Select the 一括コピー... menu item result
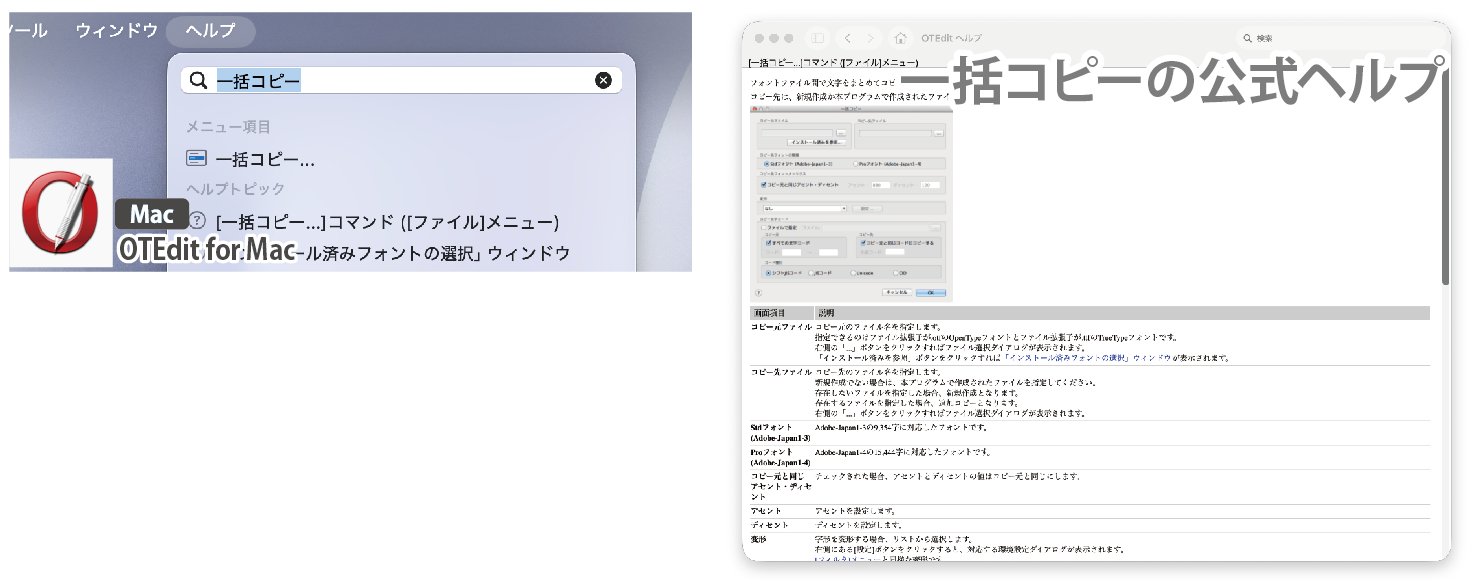 tap(265, 159)
